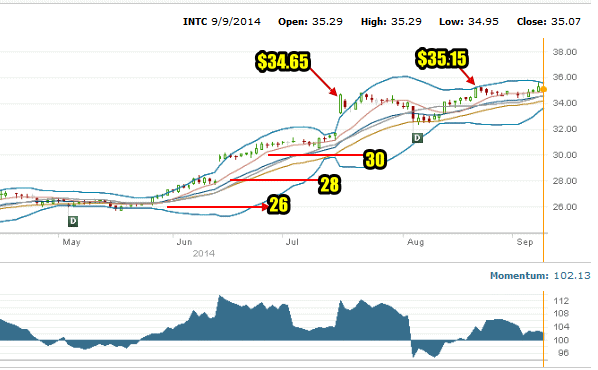Click the 2014 year label under the axis
The image size is (598, 370).
click(x=204, y=254)
